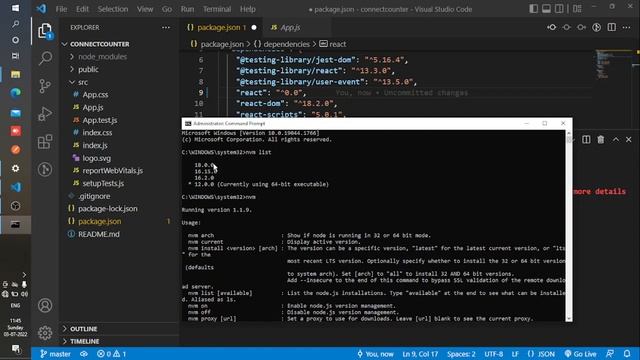Close the bottom panel
This screenshot has height=360, width=640.
pos(629,140)
